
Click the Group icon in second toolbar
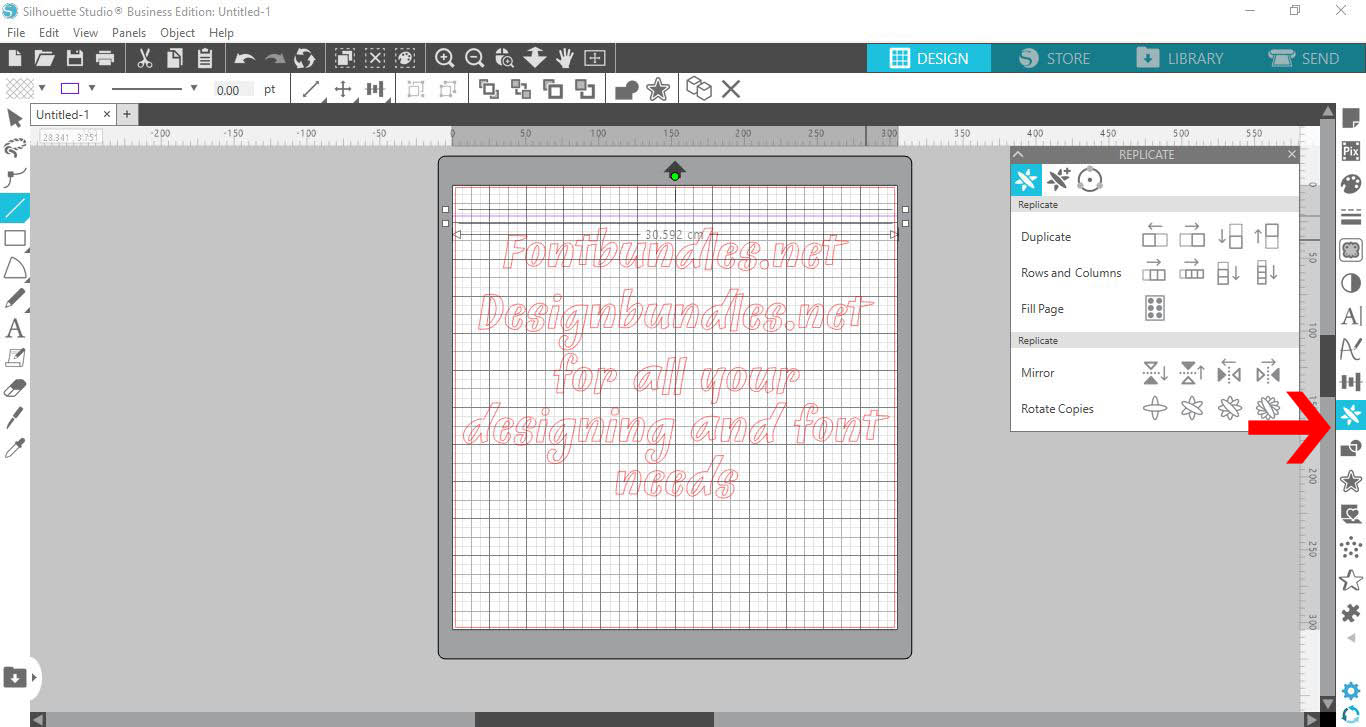click(416, 89)
